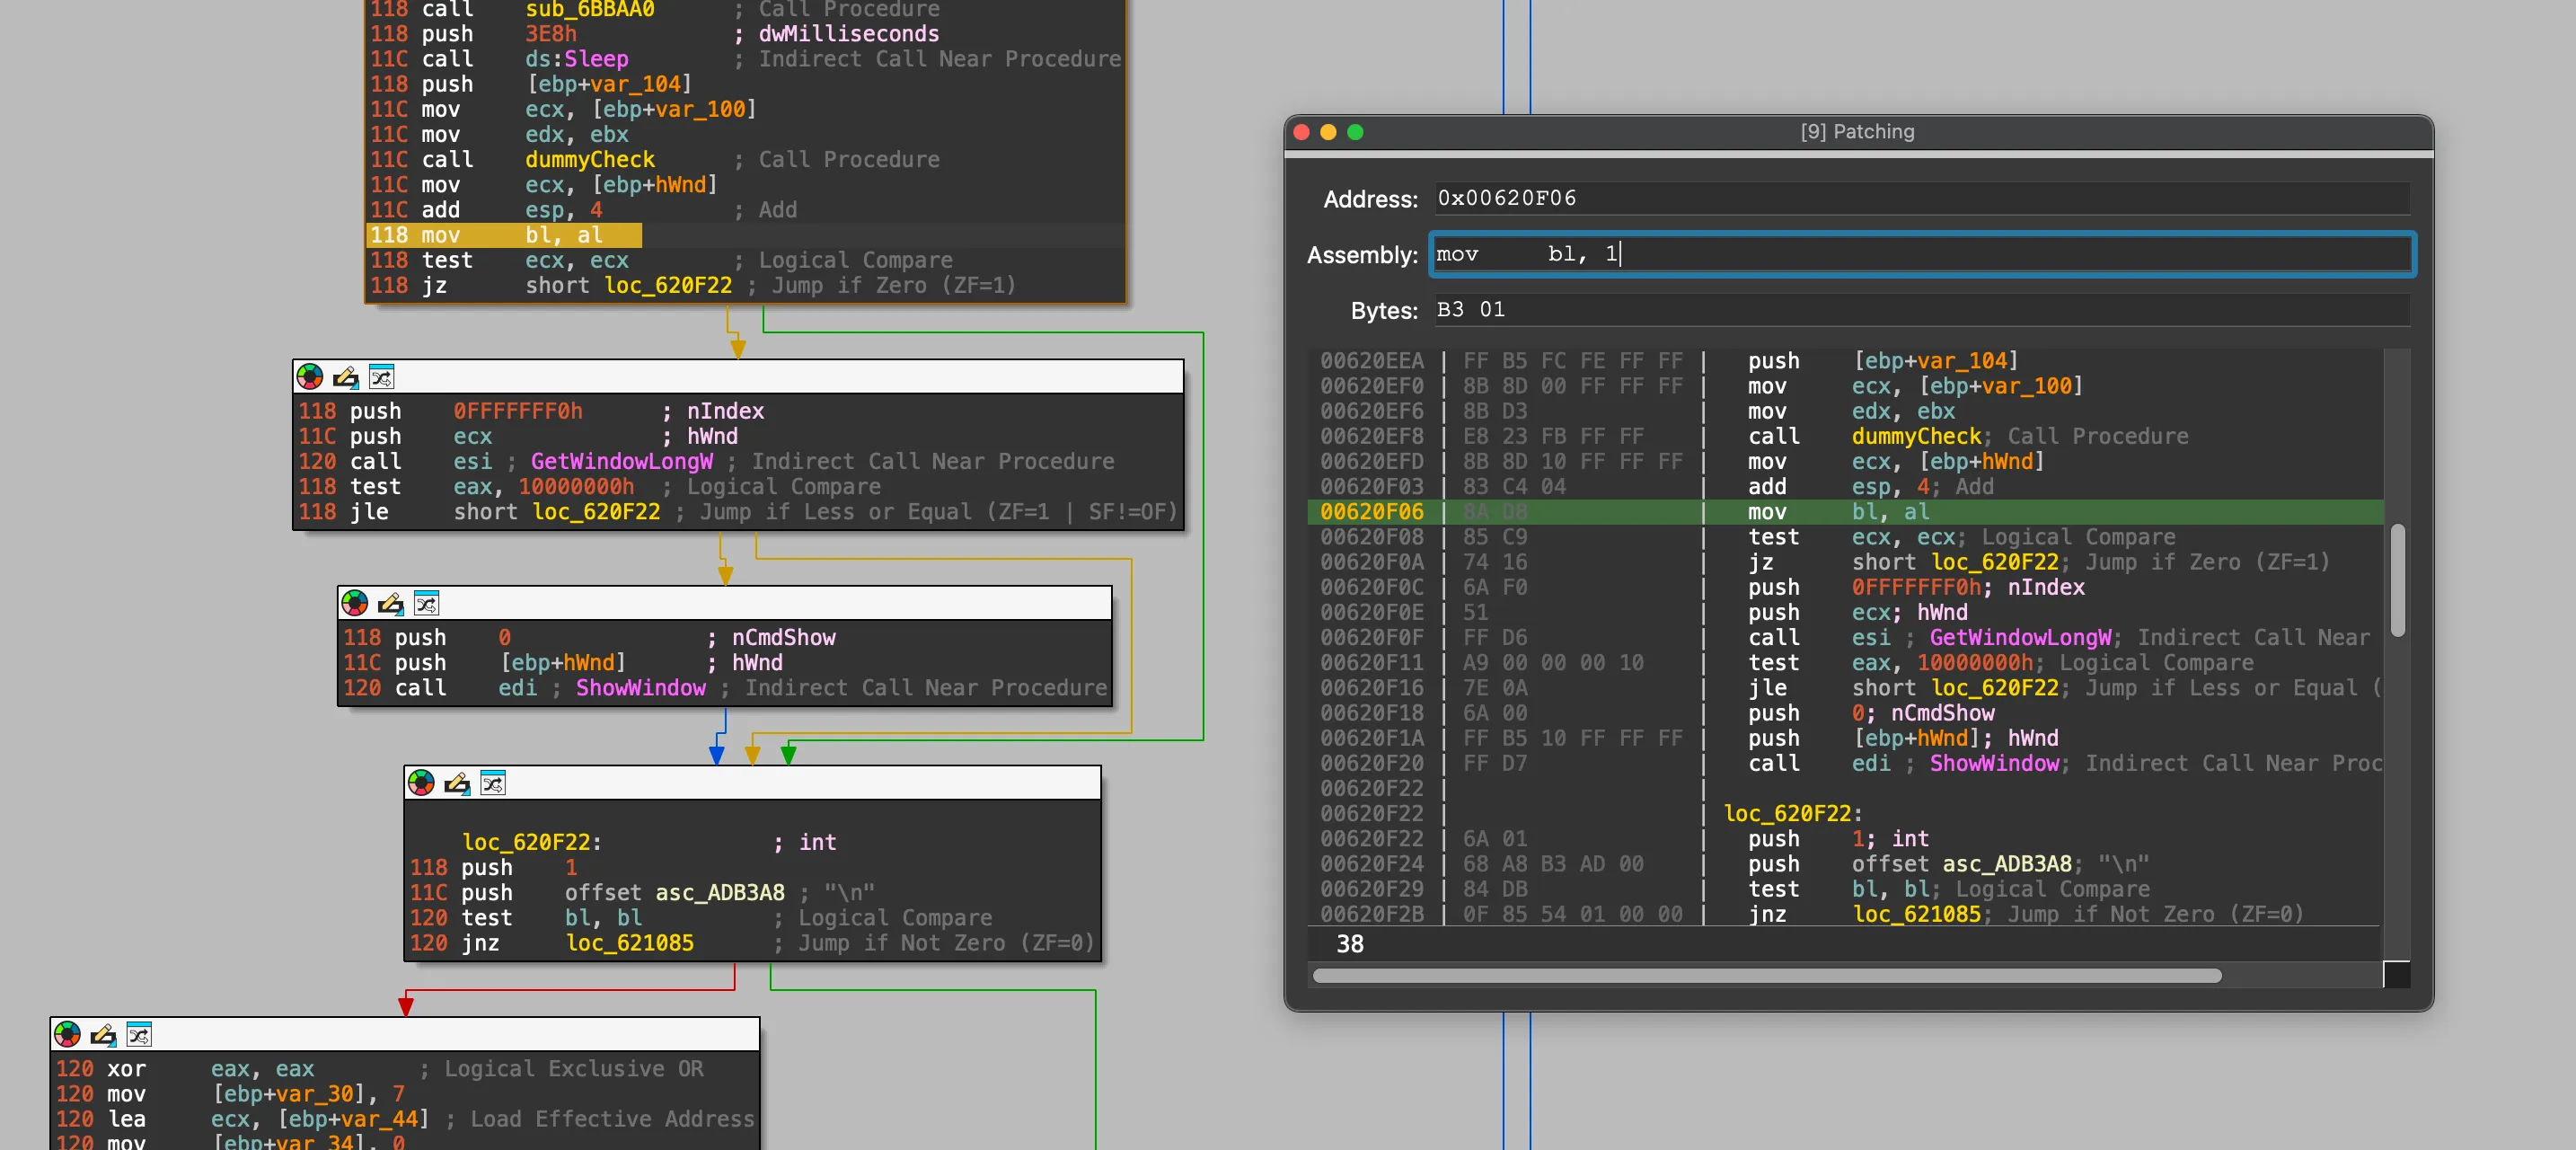Viewport: 2576px width, 1150px height.
Task: Click the vertical scrollbar thumb in Patching dialog
Action: pyautogui.click(x=2397, y=580)
